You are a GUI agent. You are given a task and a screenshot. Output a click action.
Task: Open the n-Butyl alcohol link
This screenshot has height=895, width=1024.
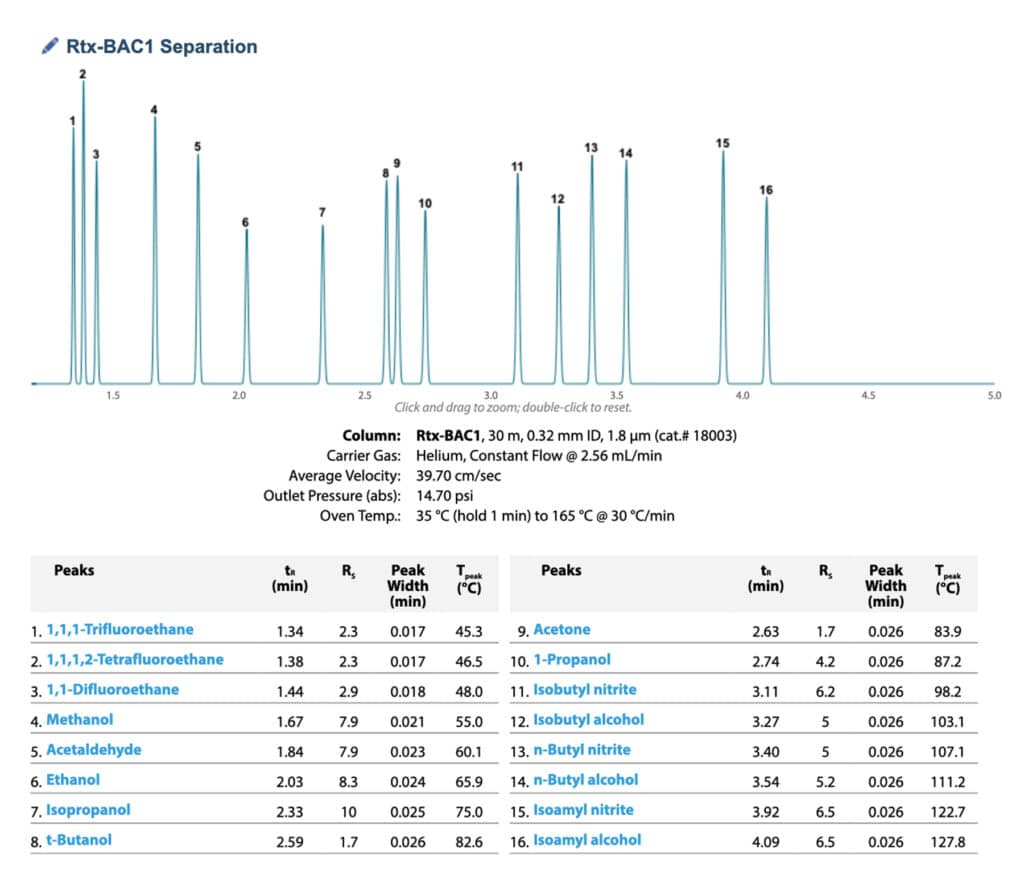pos(586,780)
